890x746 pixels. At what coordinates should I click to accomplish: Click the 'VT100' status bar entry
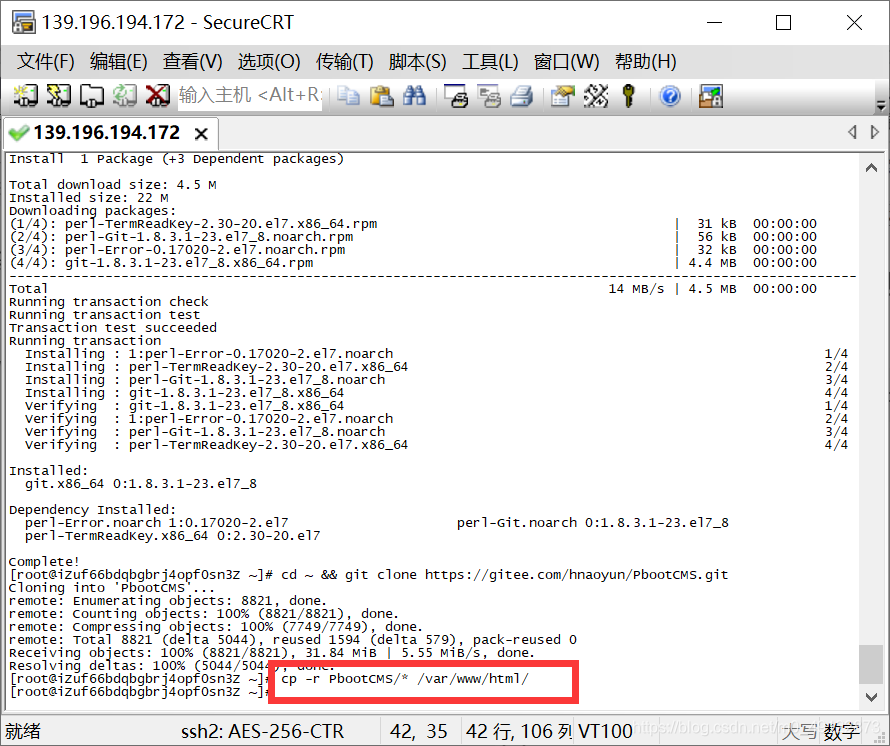tap(604, 731)
